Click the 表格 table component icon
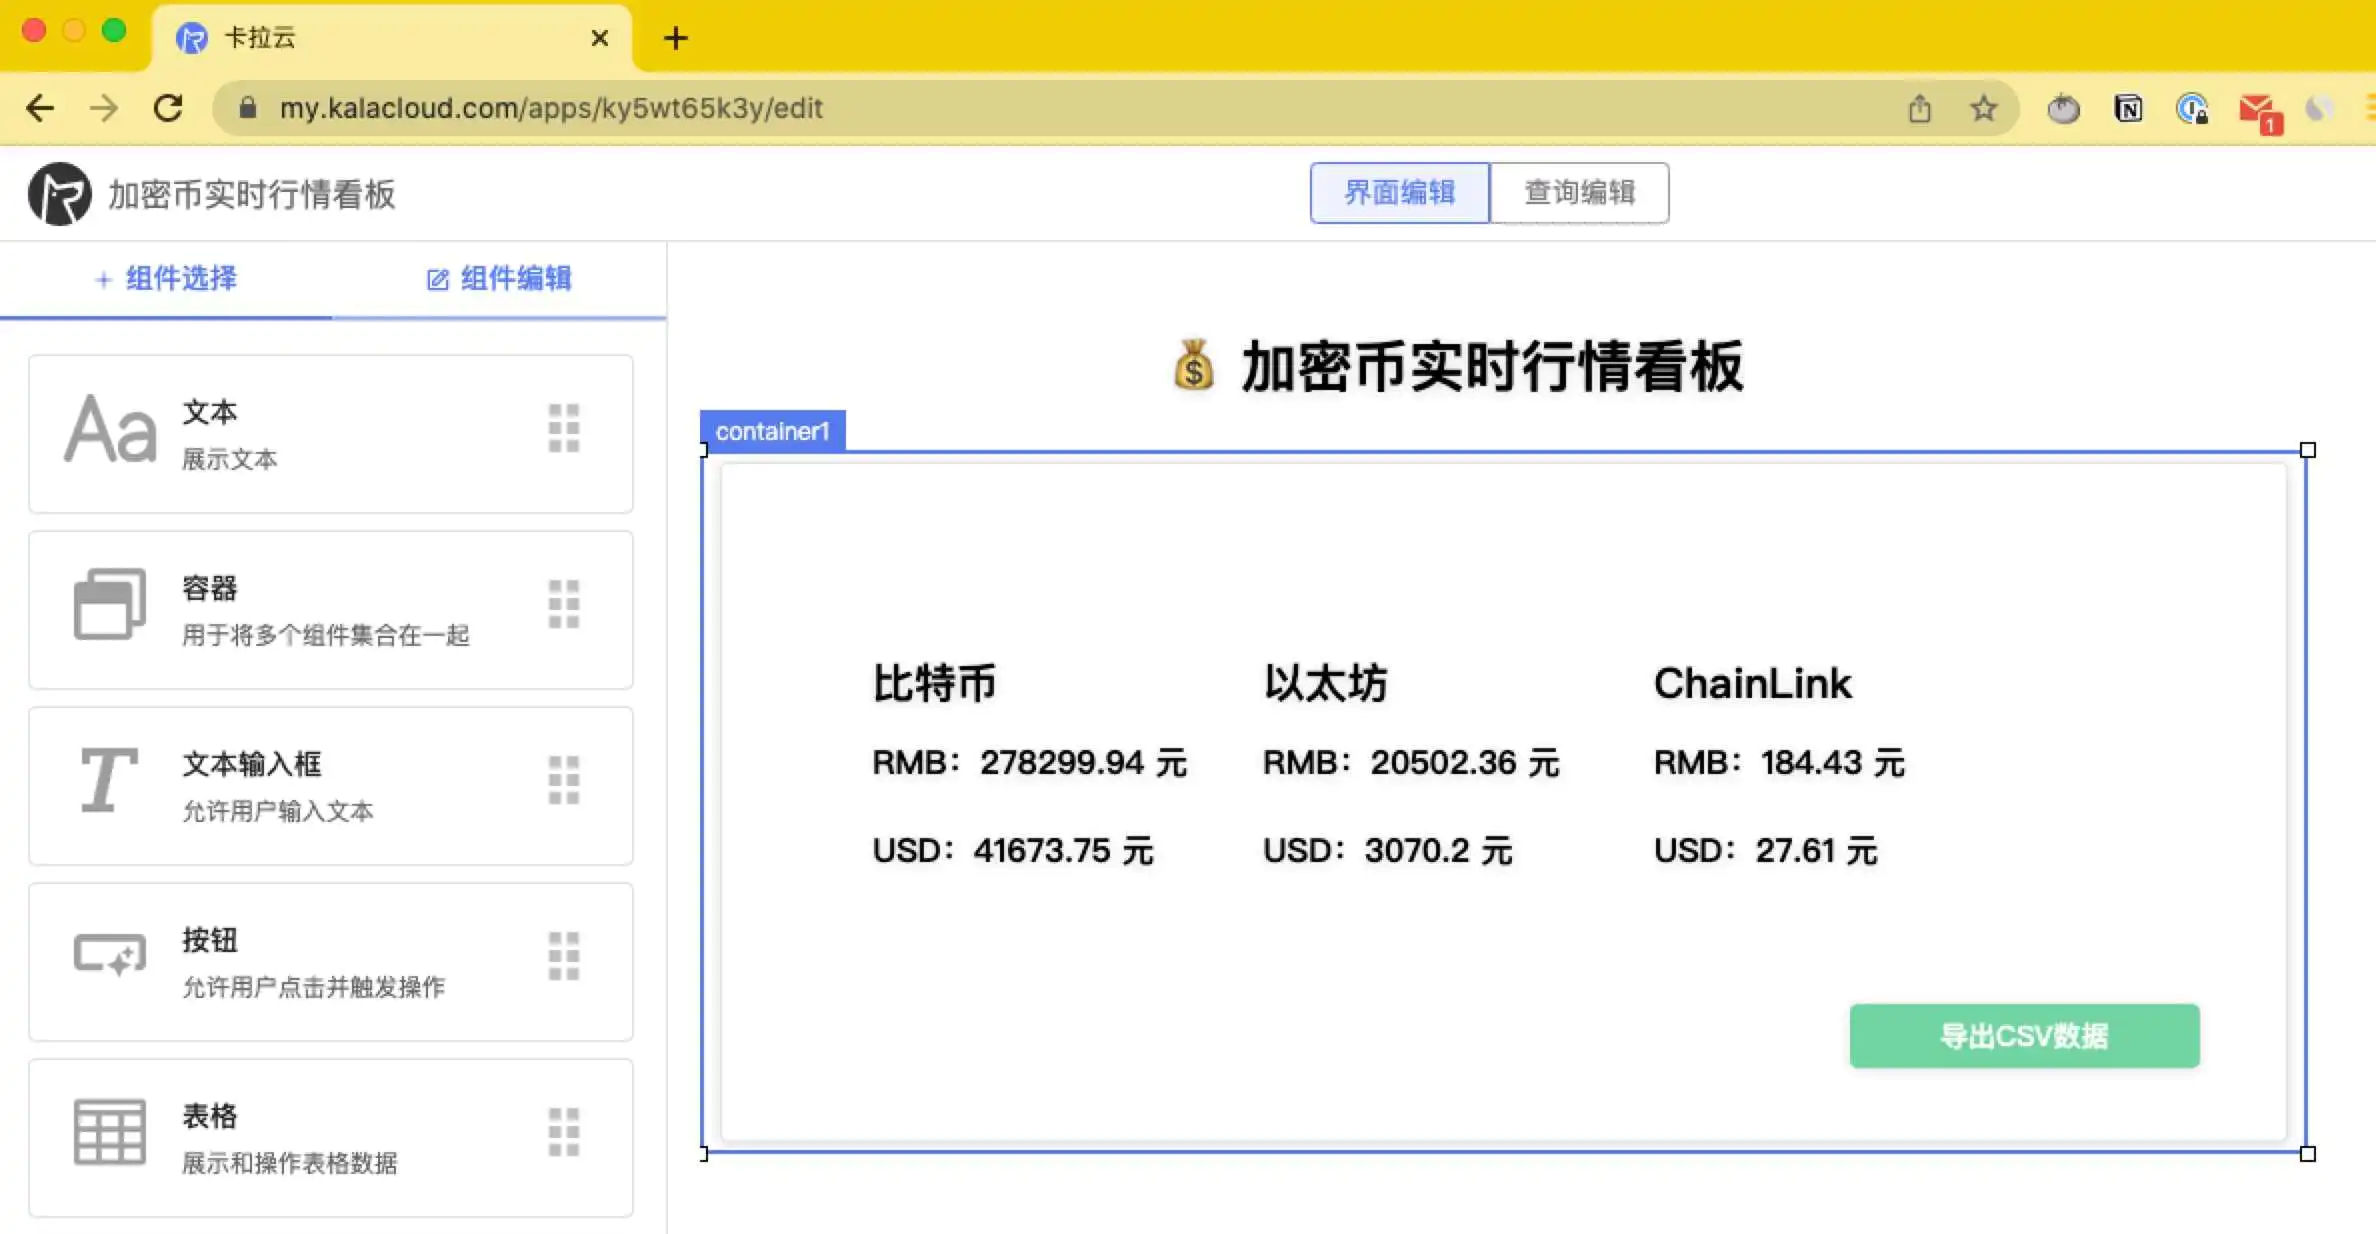This screenshot has width=2376, height=1234. (109, 1131)
